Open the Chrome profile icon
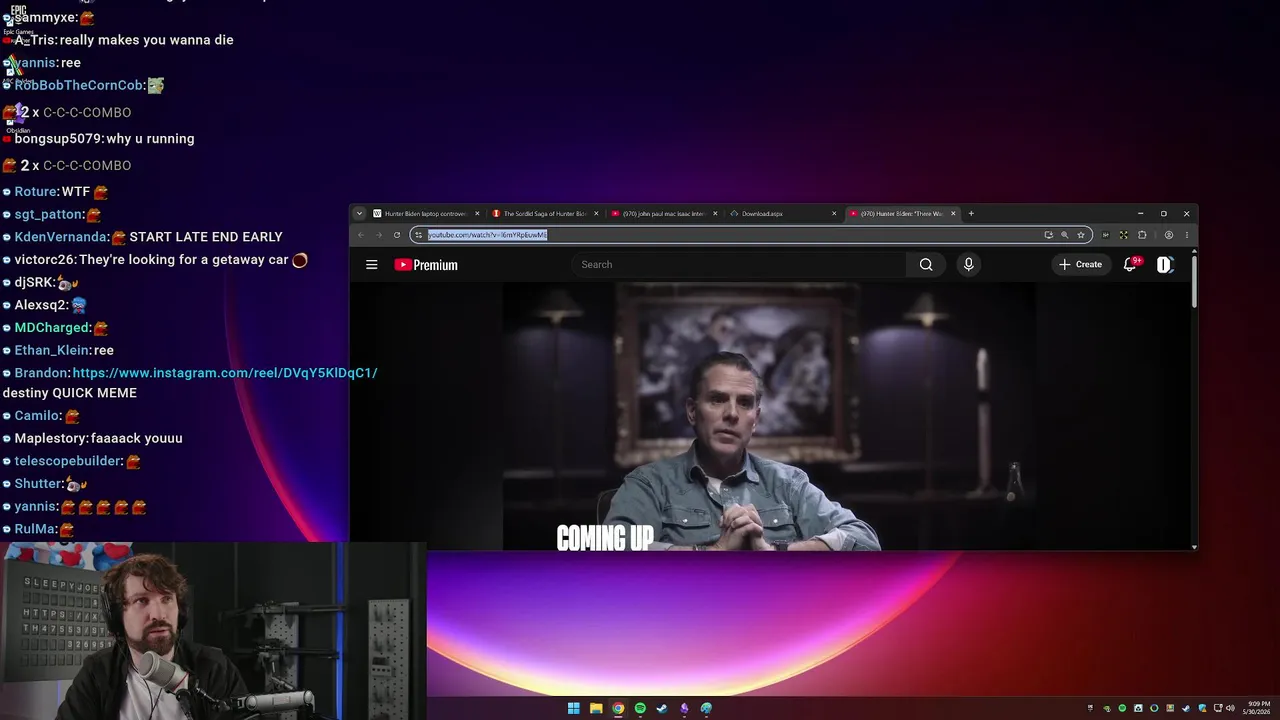Viewport: 1280px width, 720px height. [x=1168, y=235]
